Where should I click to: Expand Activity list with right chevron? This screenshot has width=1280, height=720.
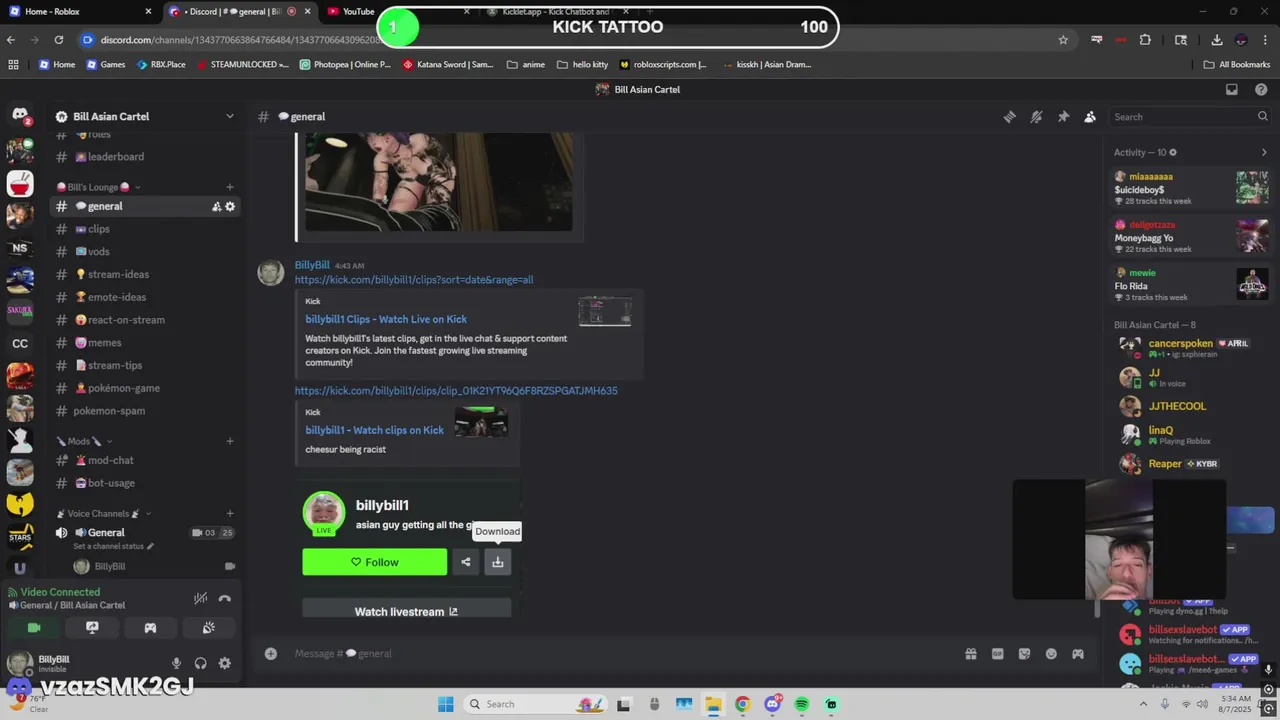click(x=1264, y=152)
